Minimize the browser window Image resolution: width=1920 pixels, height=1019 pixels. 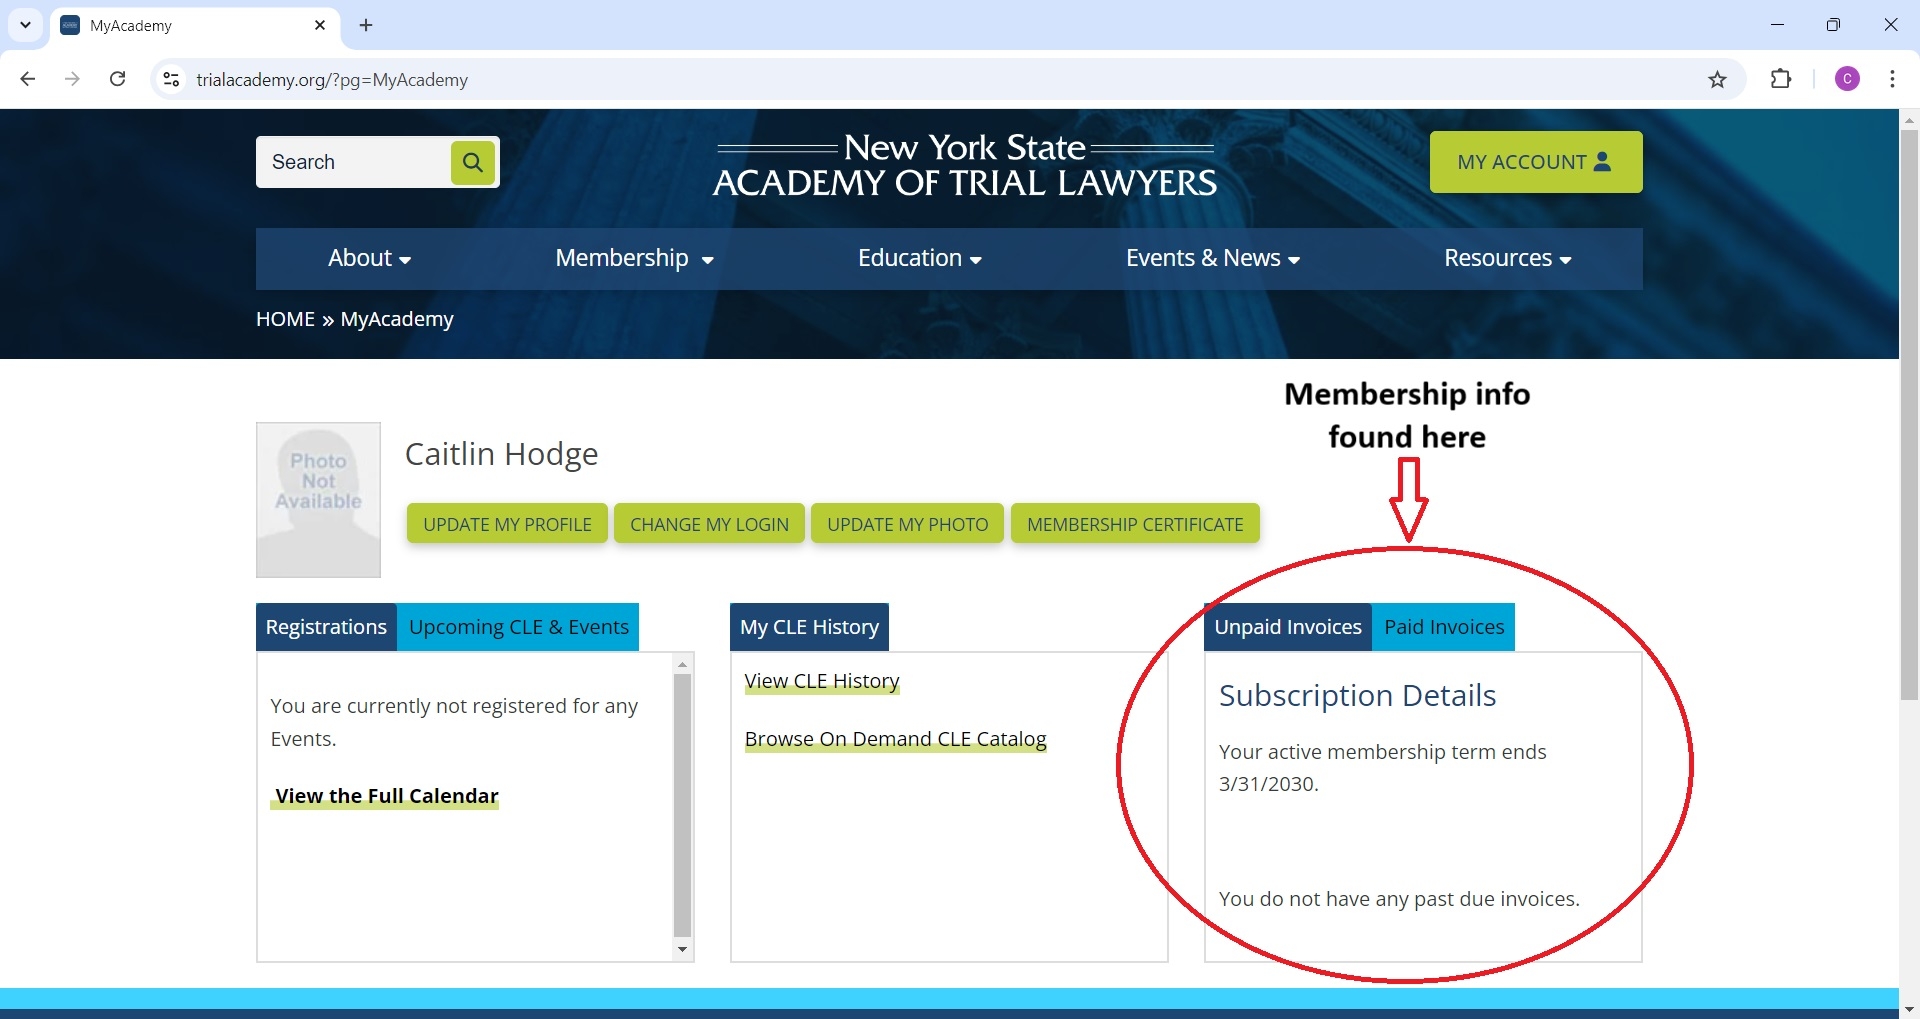(1777, 25)
